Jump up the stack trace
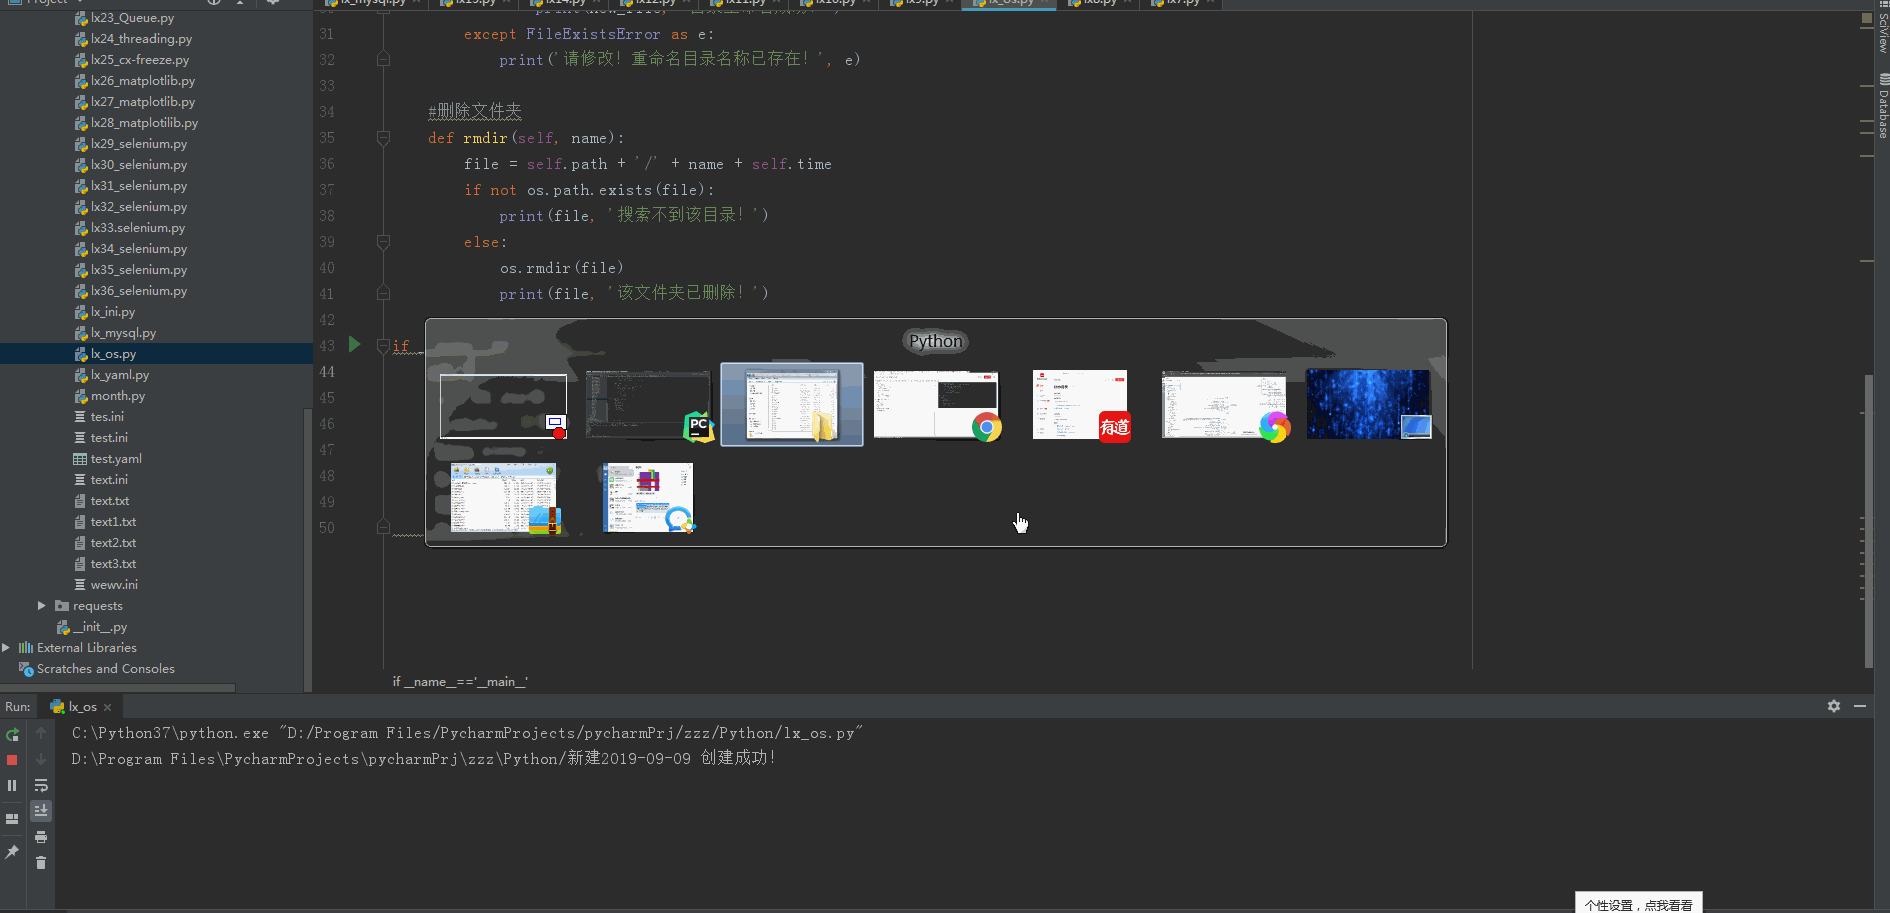Screen dimensions: 1890x913 pyautogui.click(x=41, y=734)
